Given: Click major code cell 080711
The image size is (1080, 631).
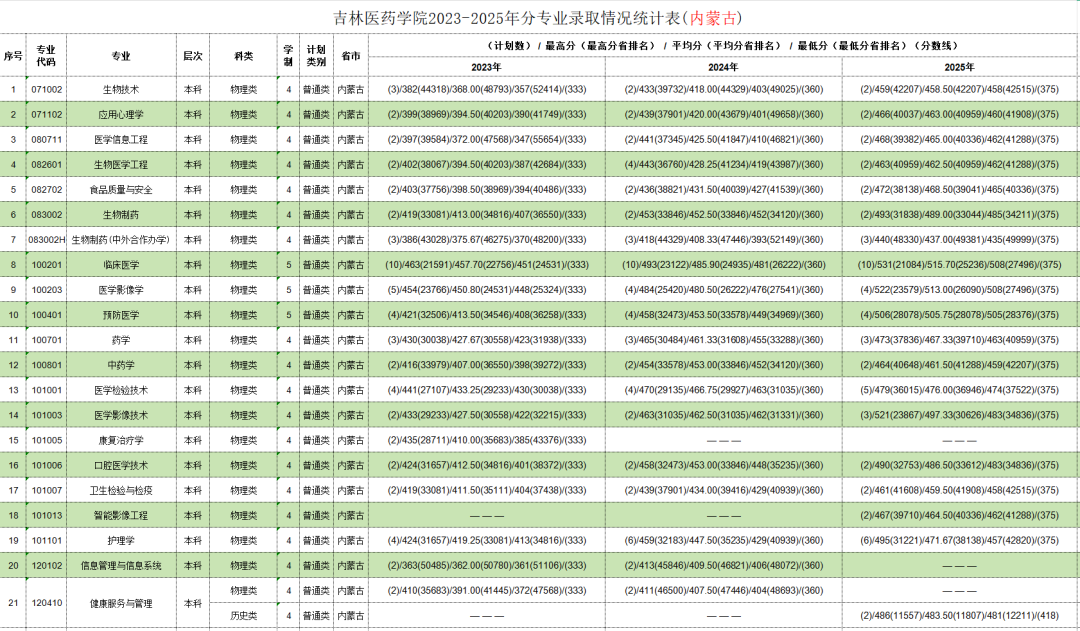Looking at the screenshot, I should coord(46,139).
